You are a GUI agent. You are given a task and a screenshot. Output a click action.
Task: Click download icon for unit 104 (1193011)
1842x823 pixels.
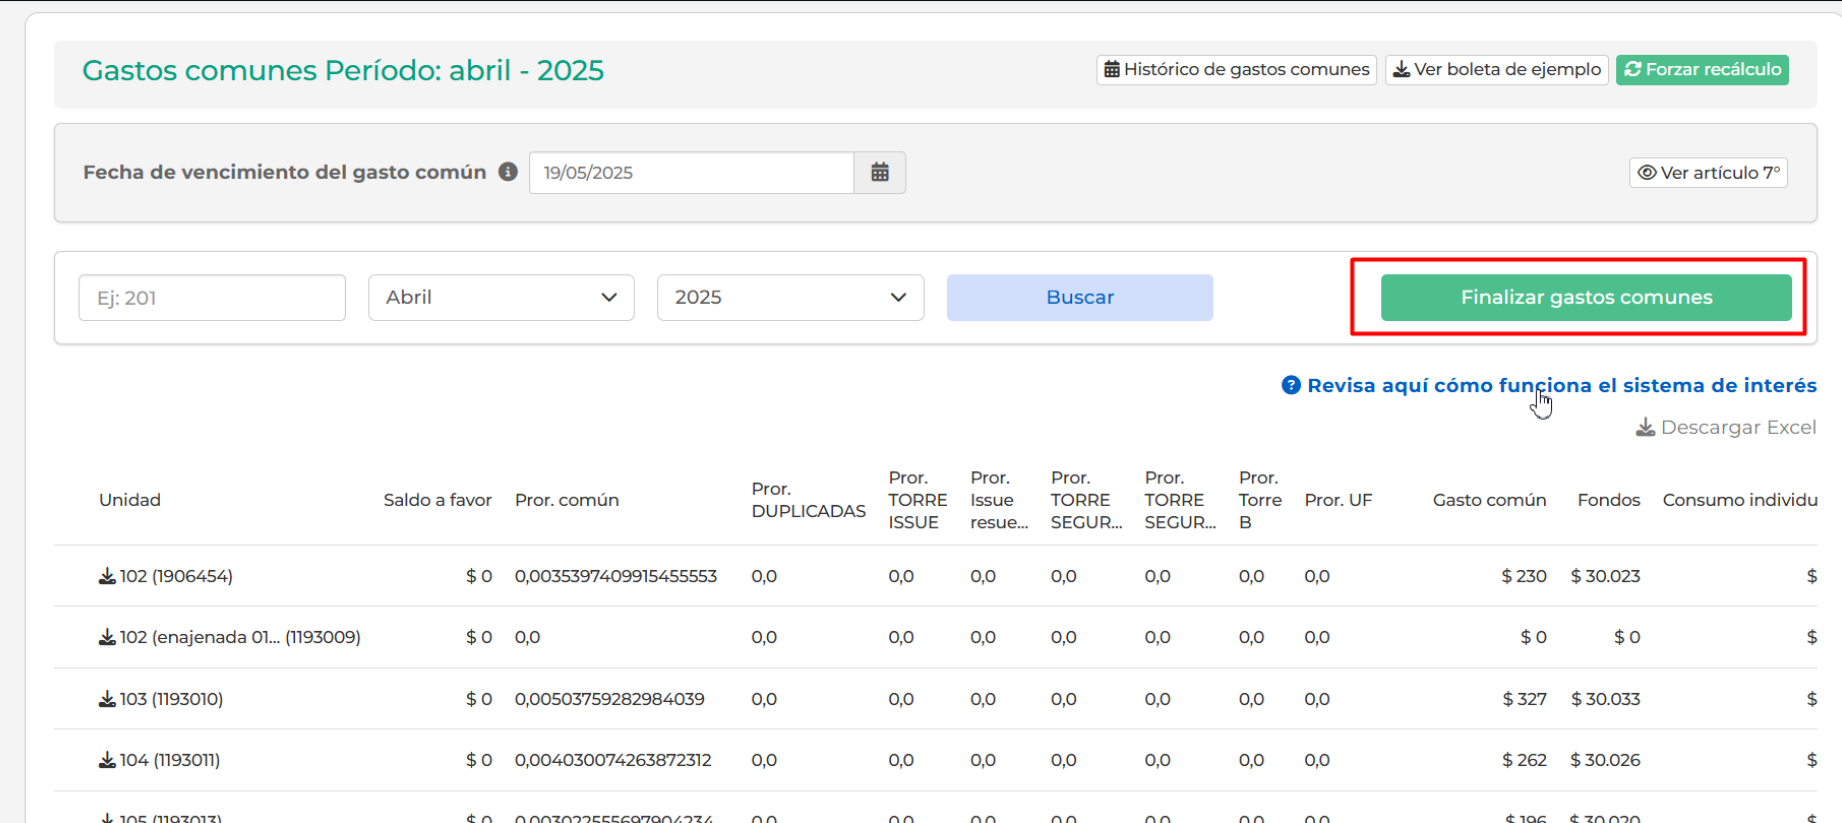coord(107,761)
